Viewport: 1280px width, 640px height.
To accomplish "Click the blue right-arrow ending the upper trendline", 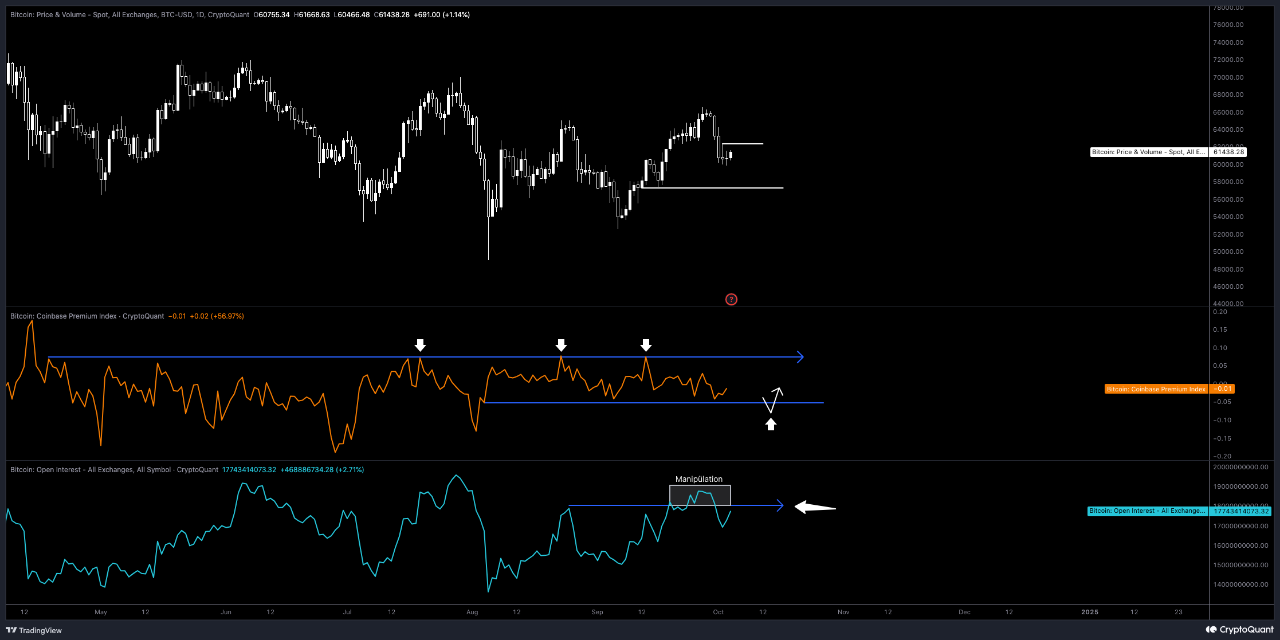I will pyautogui.click(x=799, y=356).
